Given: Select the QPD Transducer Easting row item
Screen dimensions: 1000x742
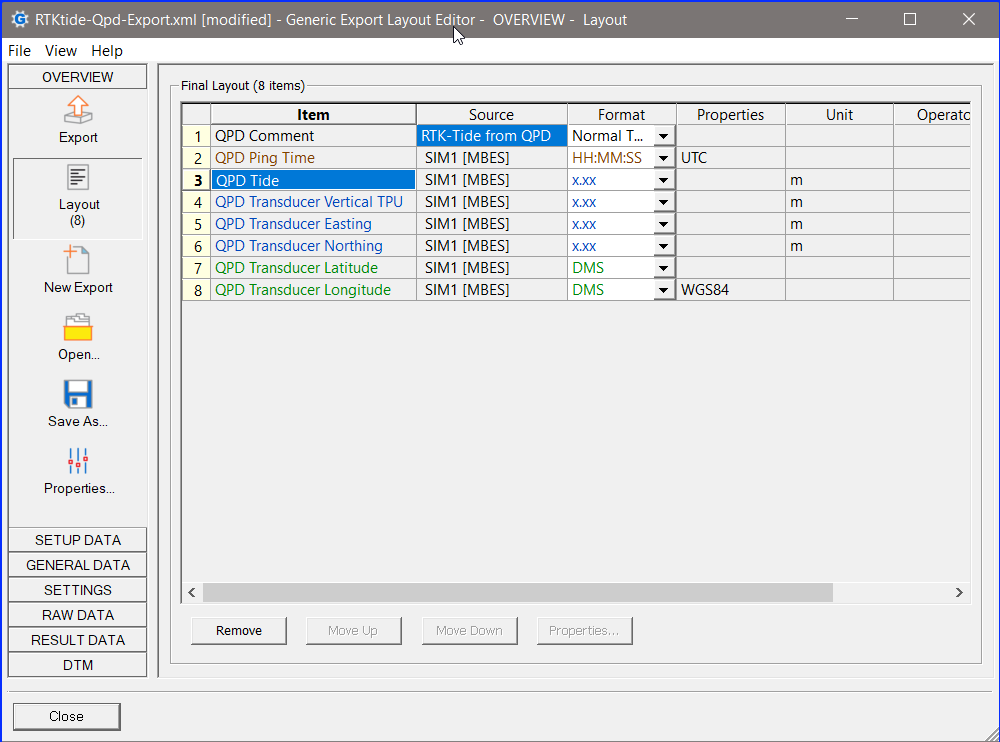Looking at the screenshot, I should tap(293, 224).
